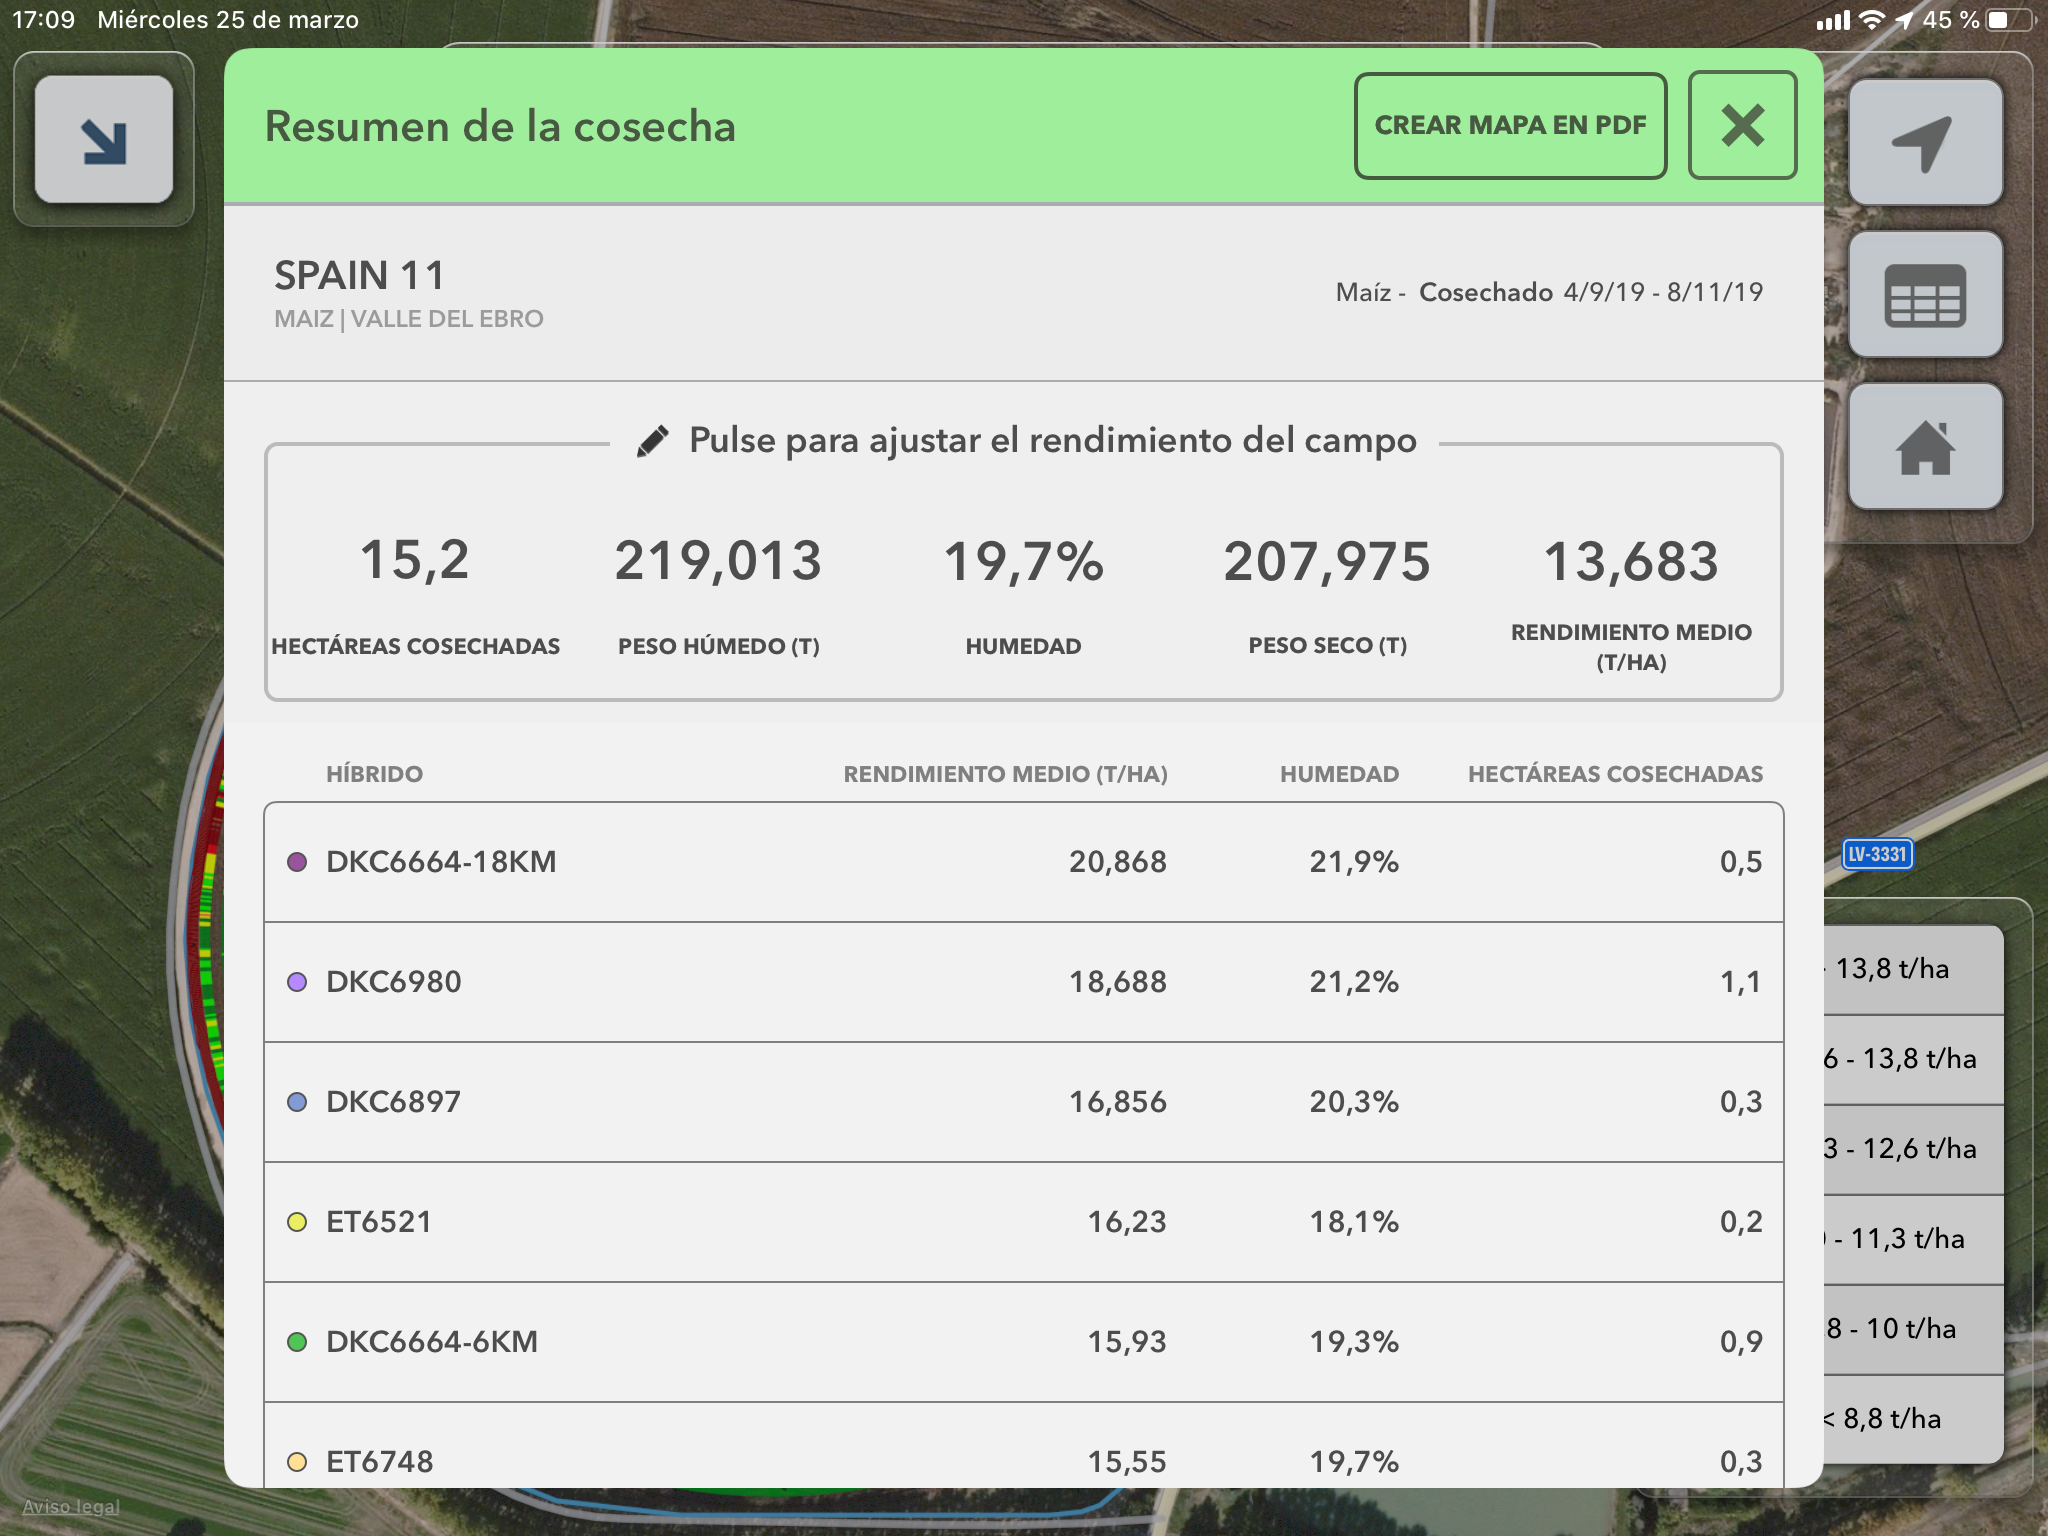Tap legend entry '< 8,8 t/ha'
2048x1536 pixels.
pos(1913,1419)
